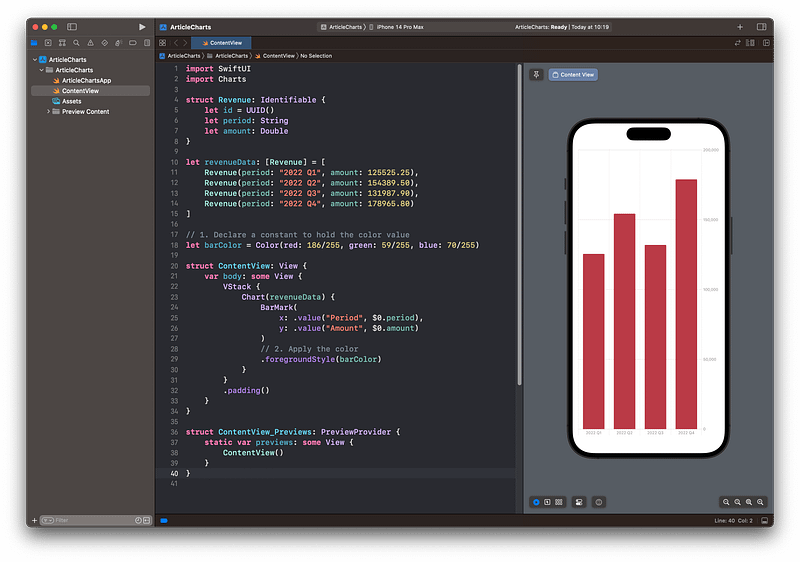Switch to Live preview mode
The image size is (800, 562).
pos(536,502)
